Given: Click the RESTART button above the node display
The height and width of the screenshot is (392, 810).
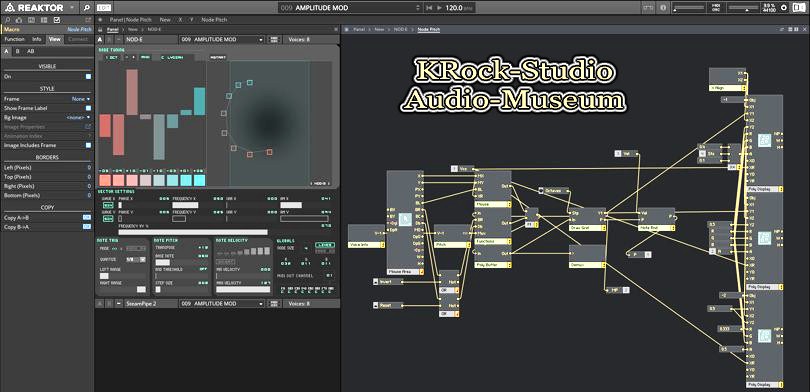Looking at the screenshot, I should pos(217,57).
